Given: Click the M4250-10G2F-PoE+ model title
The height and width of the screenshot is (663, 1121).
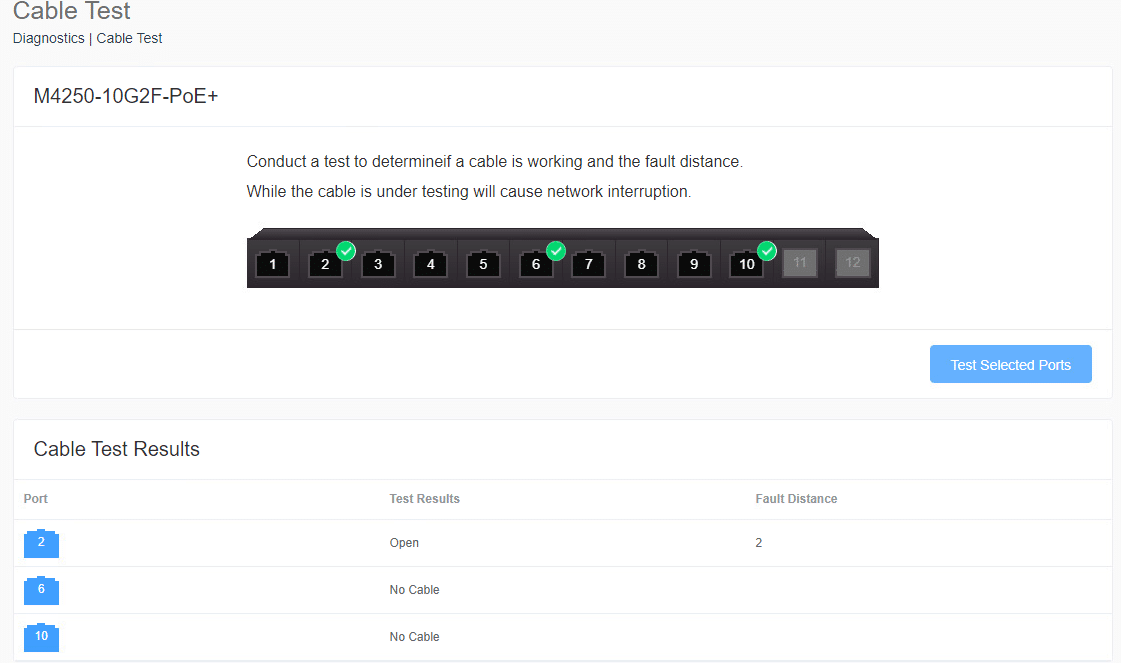Looking at the screenshot, I should tap(126, 96).
